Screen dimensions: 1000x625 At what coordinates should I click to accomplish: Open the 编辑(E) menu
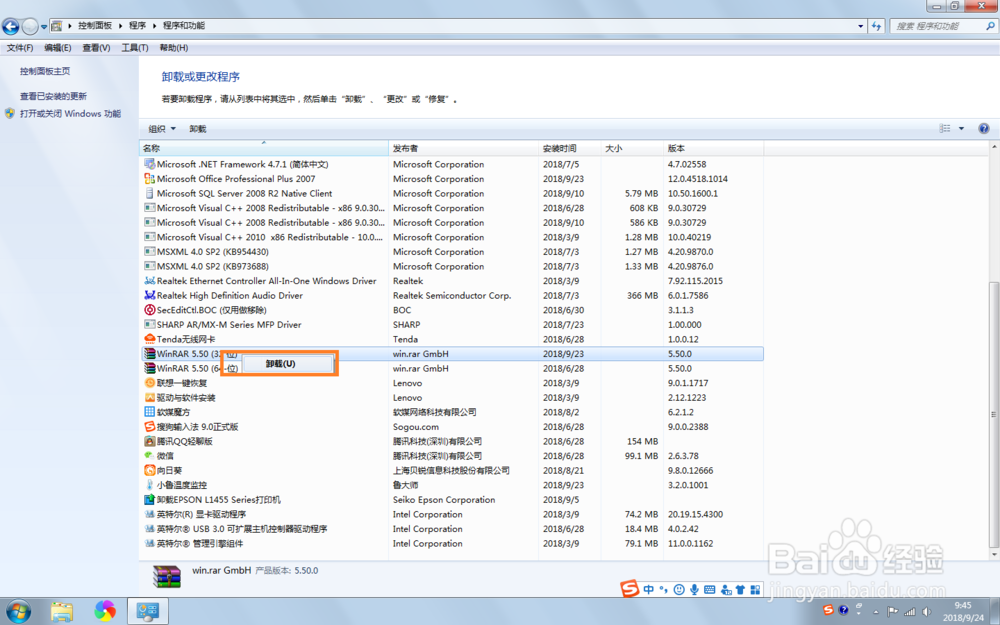click(x=57, y=48)
